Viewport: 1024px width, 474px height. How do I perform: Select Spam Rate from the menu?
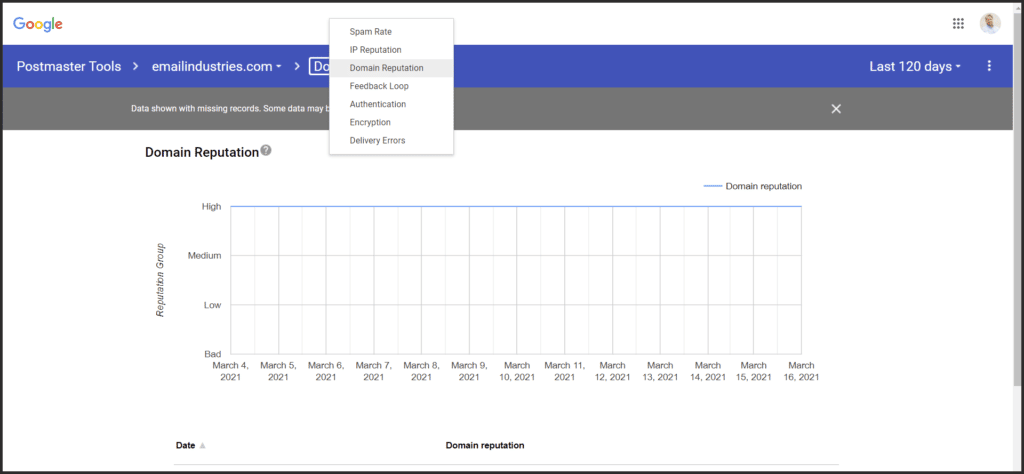coord(370,32)
